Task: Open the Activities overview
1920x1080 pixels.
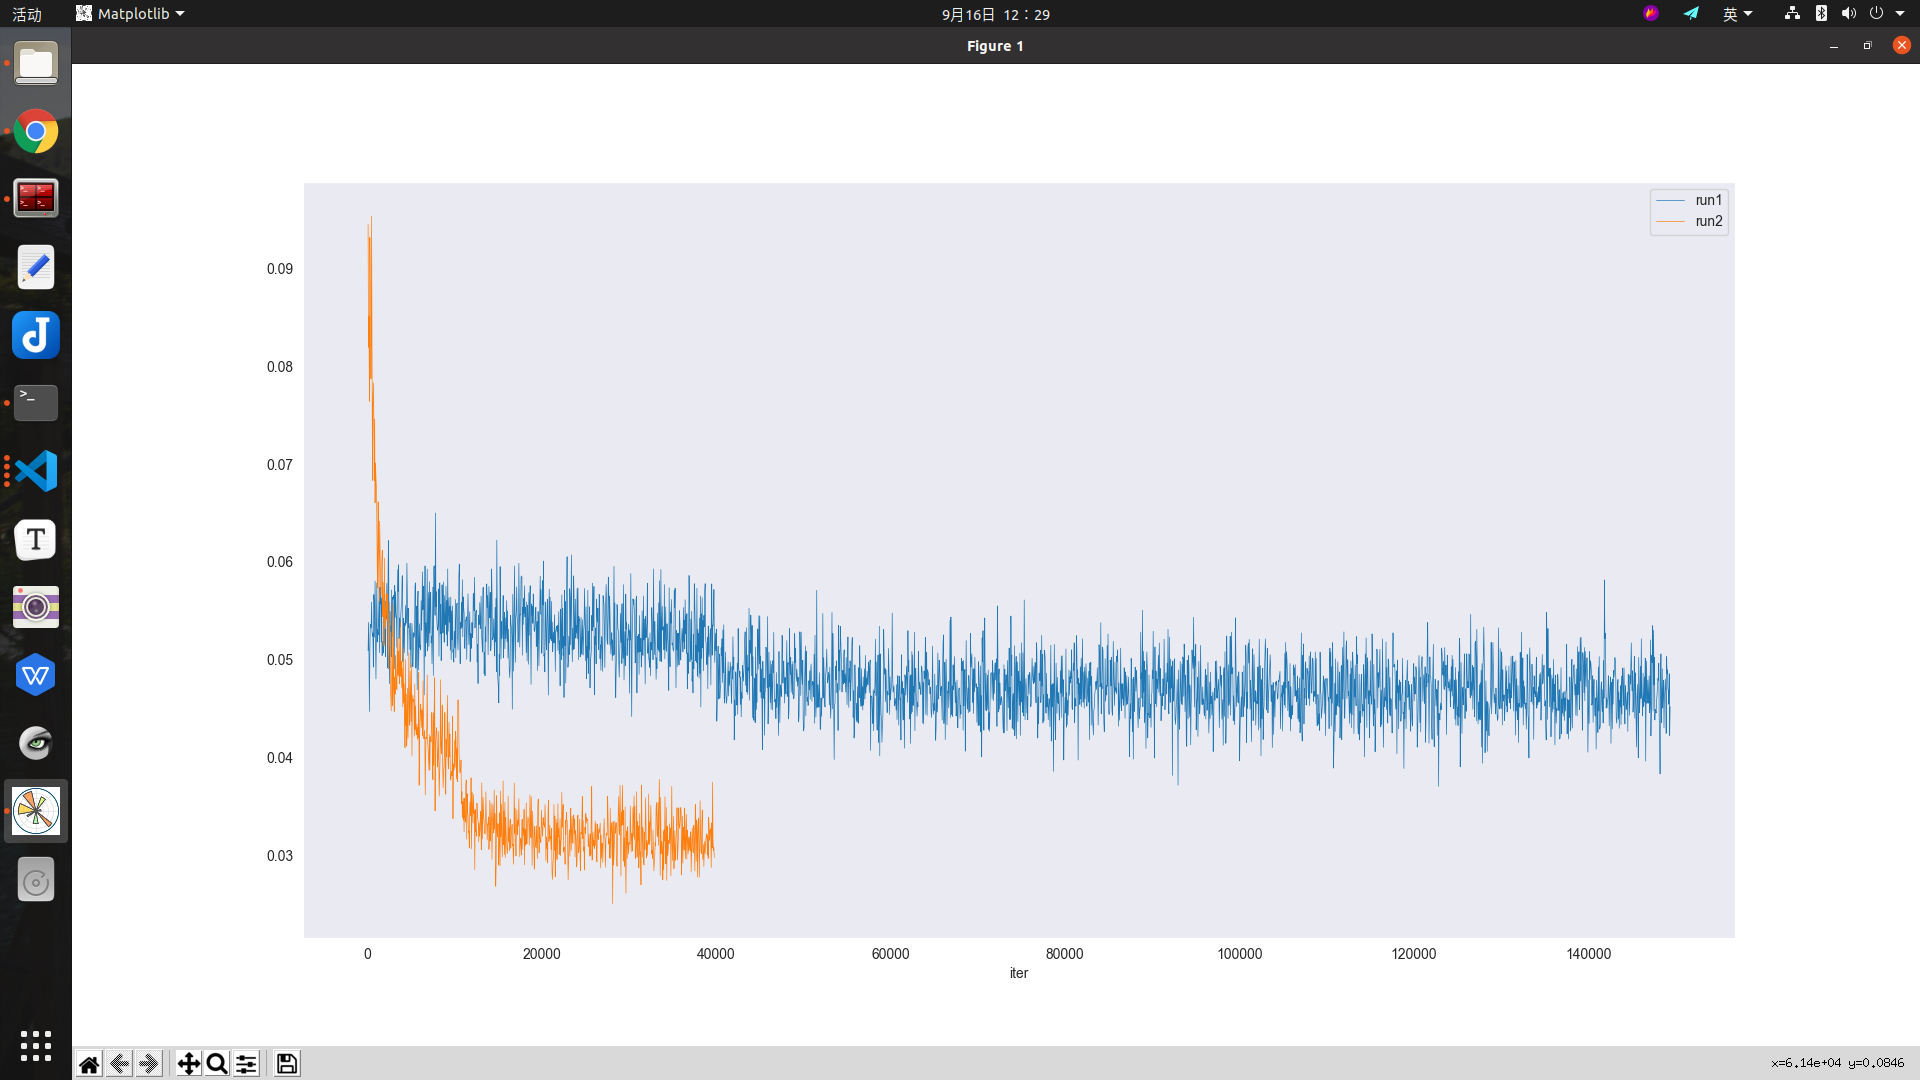Action: 26,13
